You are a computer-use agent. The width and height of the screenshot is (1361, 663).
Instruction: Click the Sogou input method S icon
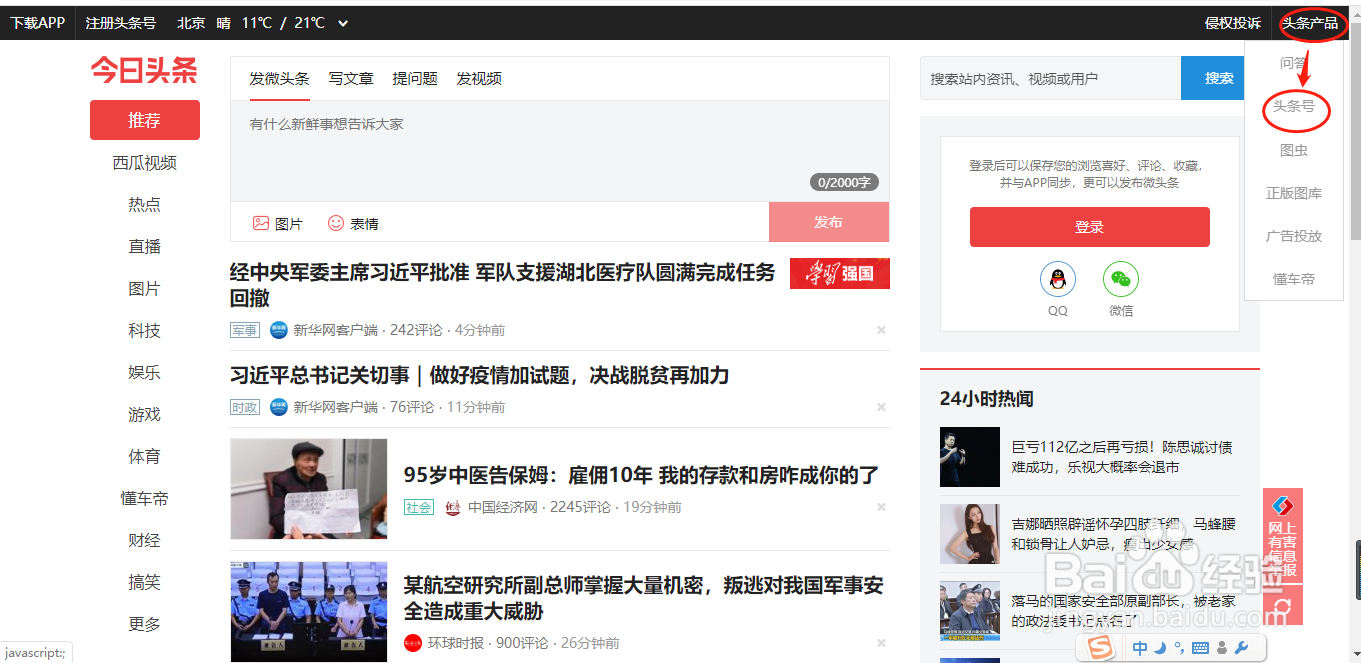point(1101,648)
